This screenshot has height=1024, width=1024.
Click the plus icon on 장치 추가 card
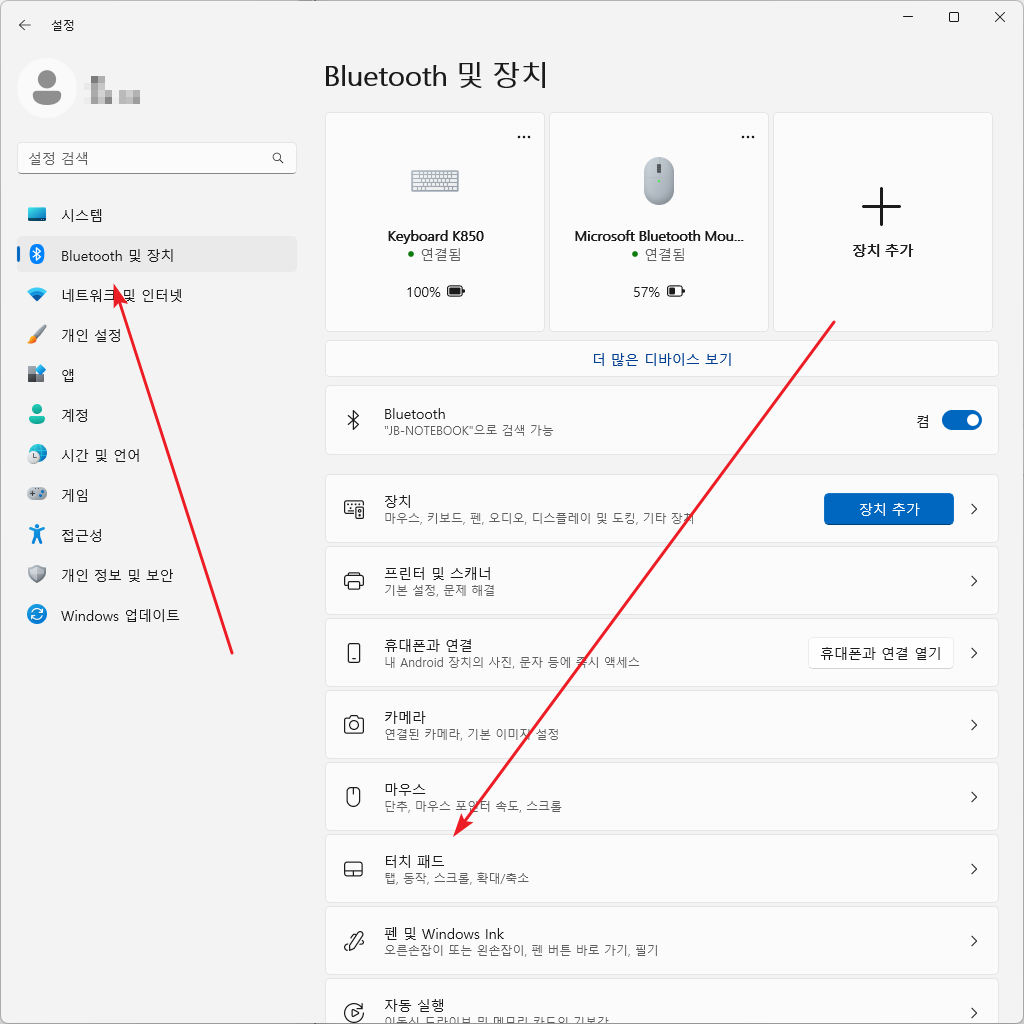click(x=882, y=206)
